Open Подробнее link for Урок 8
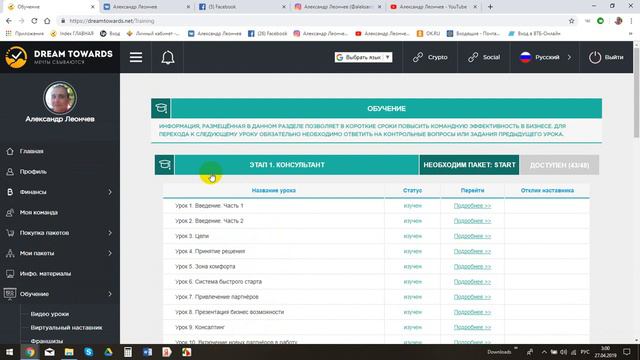640x360 pixels. 472,312
